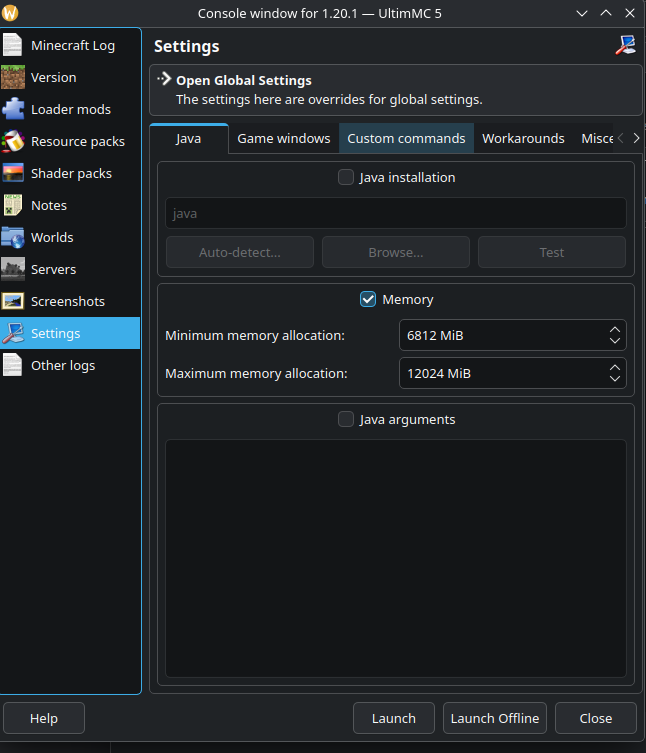646x753 pixels.
Task: Open Help from the bottom left
Action: coord(44,718)
